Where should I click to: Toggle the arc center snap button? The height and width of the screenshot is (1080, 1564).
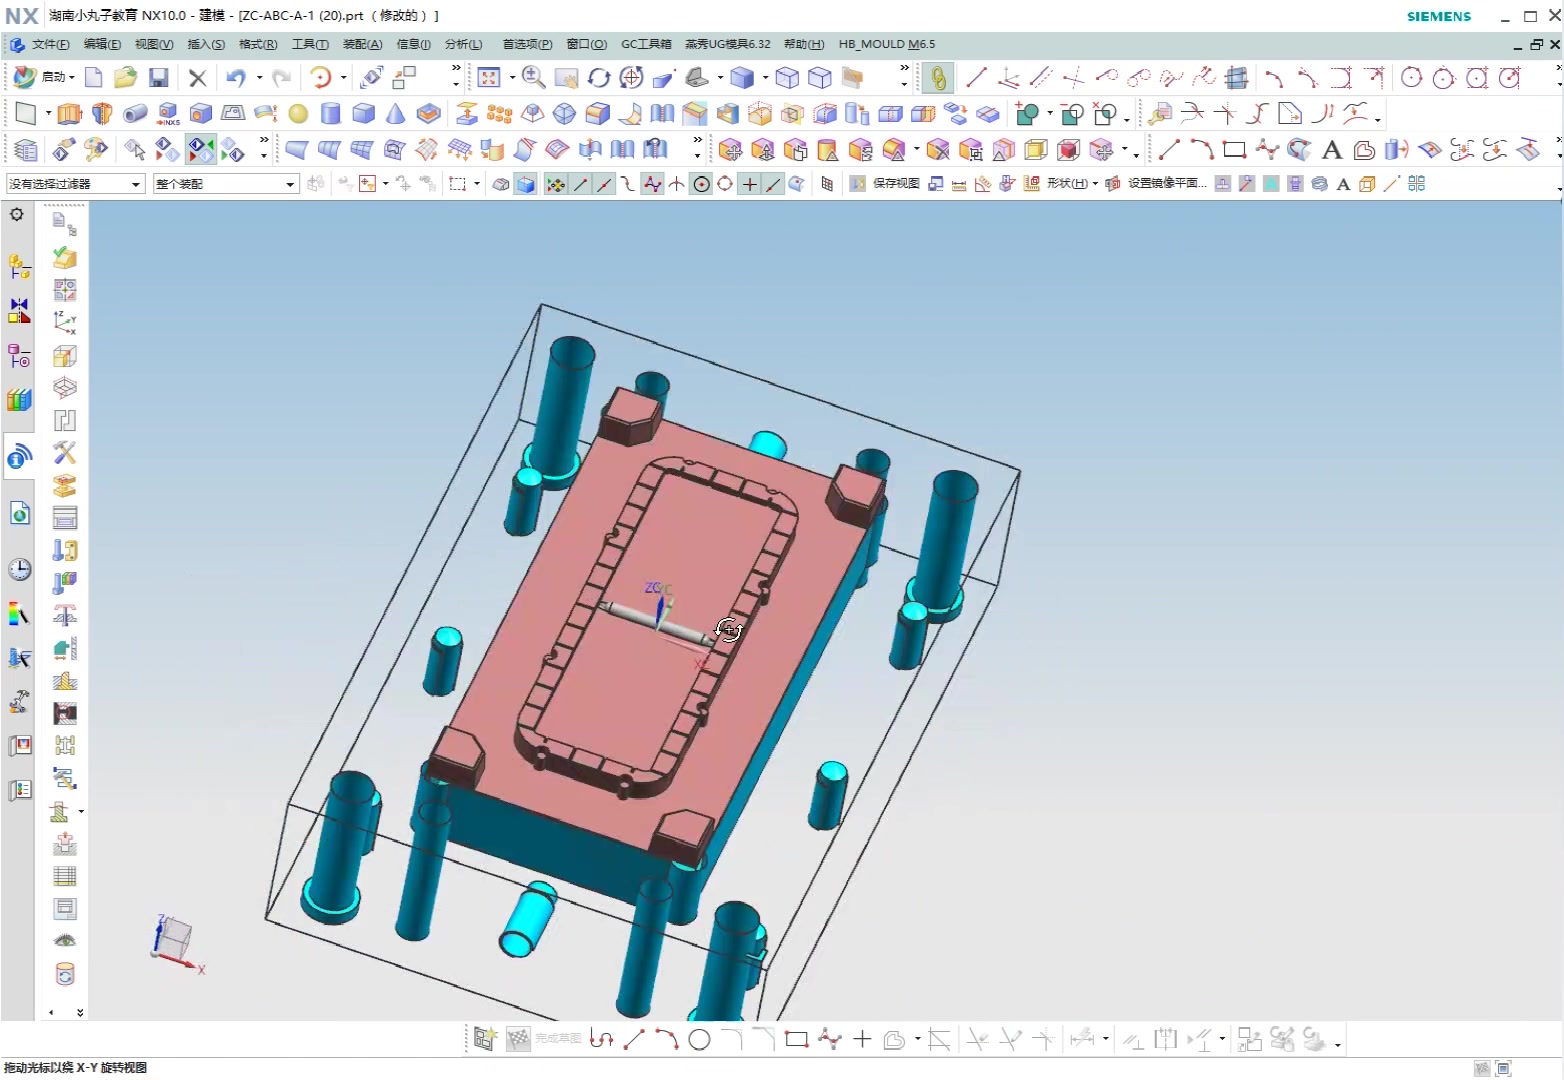click(x=701, y=184)
